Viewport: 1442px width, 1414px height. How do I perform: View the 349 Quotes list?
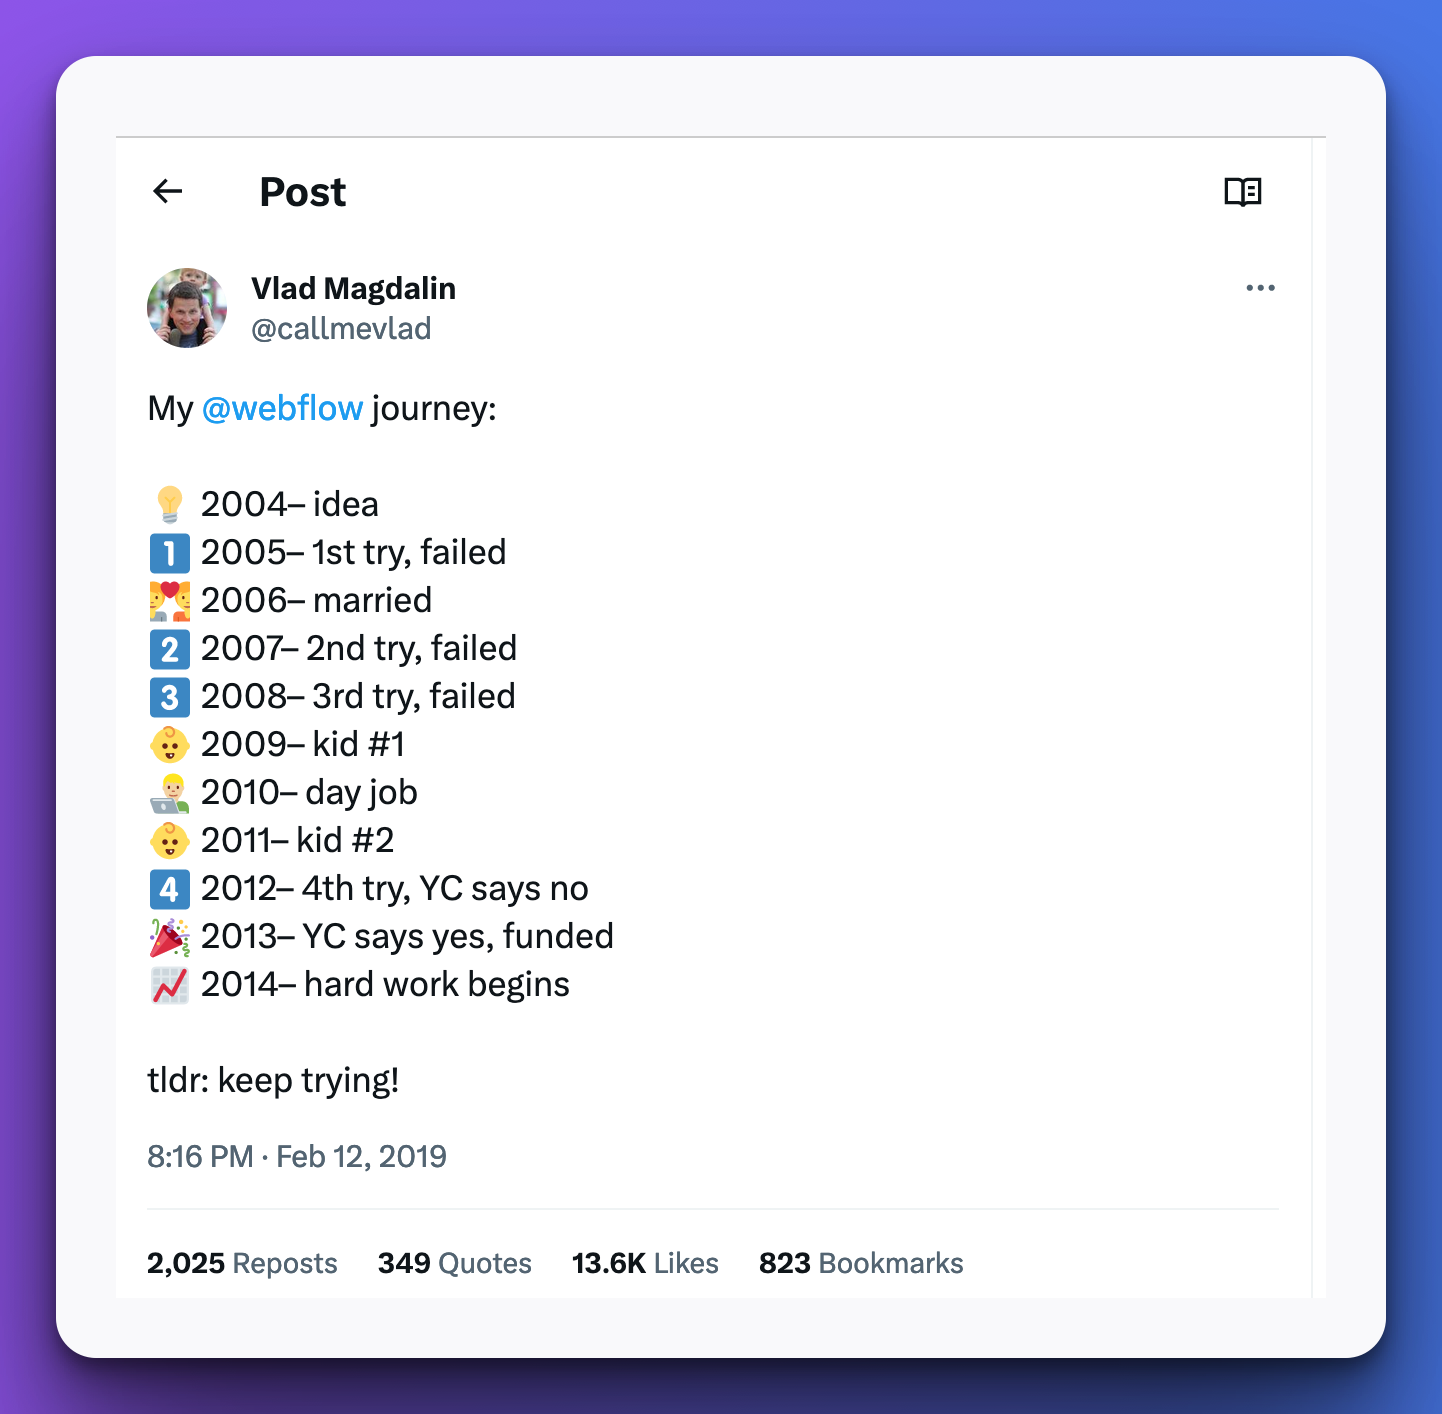tap(455, 1263)
